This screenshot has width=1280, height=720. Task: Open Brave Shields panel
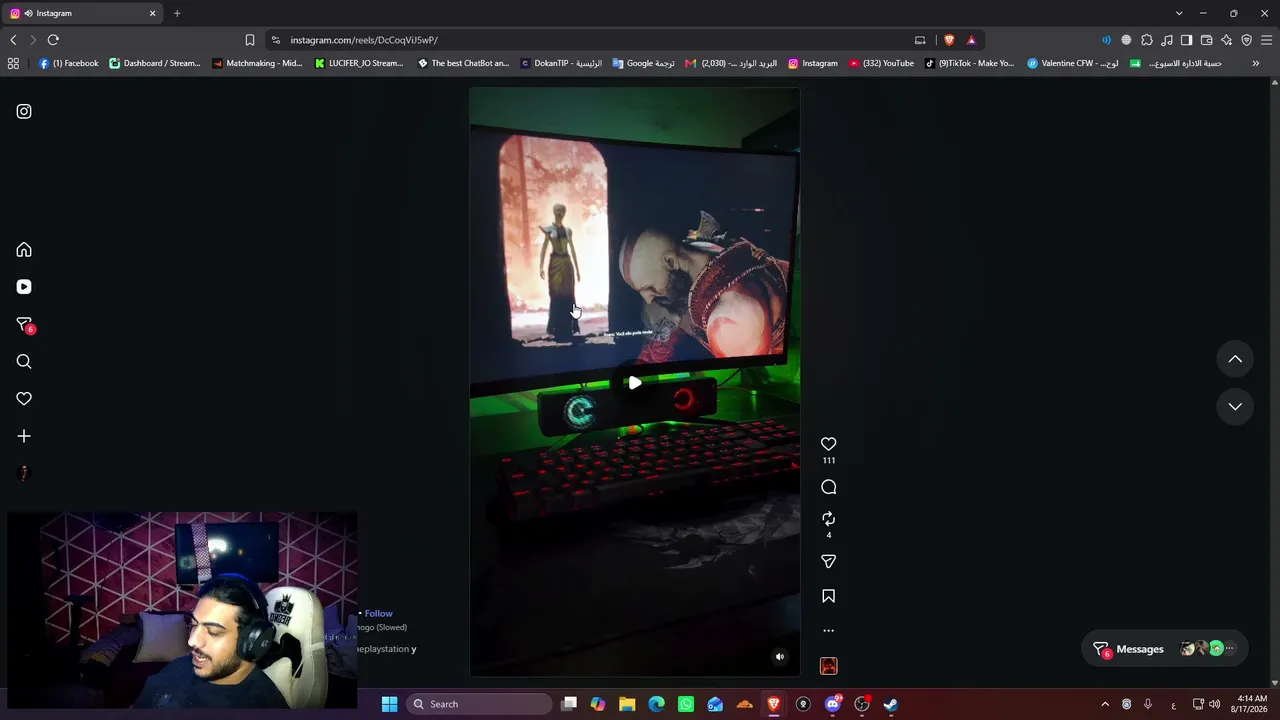[x=949, y=40]
